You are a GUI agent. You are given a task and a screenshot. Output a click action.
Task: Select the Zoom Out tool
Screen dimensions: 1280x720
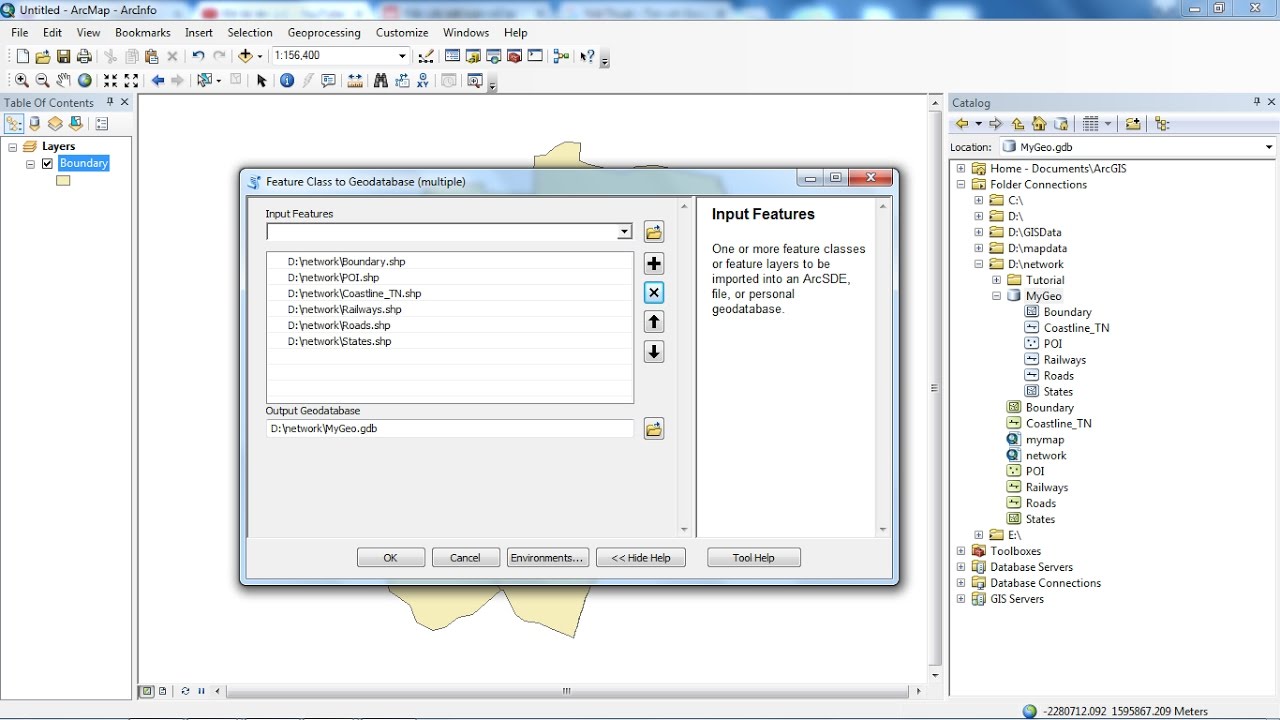coord(42,81)
